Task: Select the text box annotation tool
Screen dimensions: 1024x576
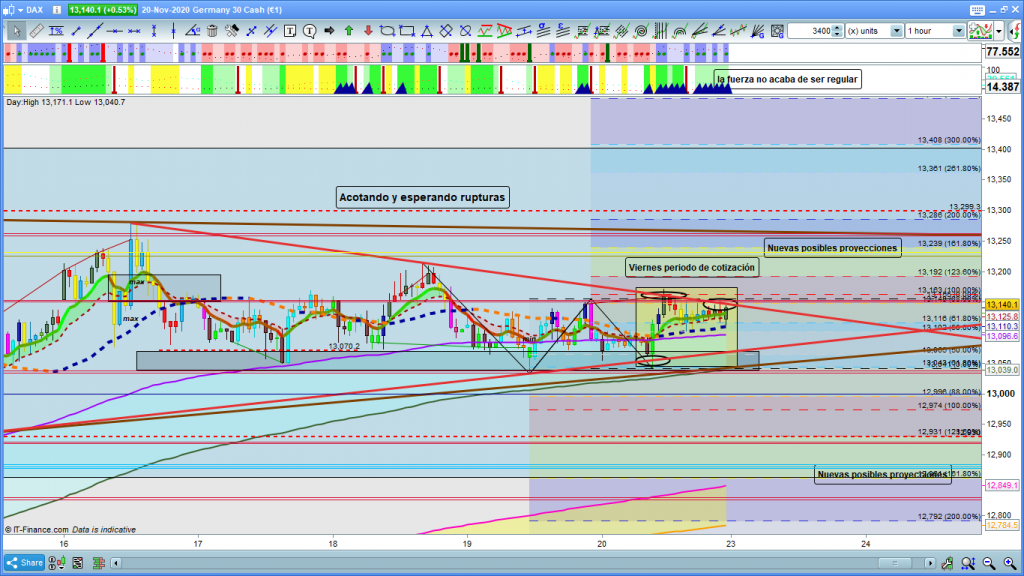Action: tap(291, 31)
